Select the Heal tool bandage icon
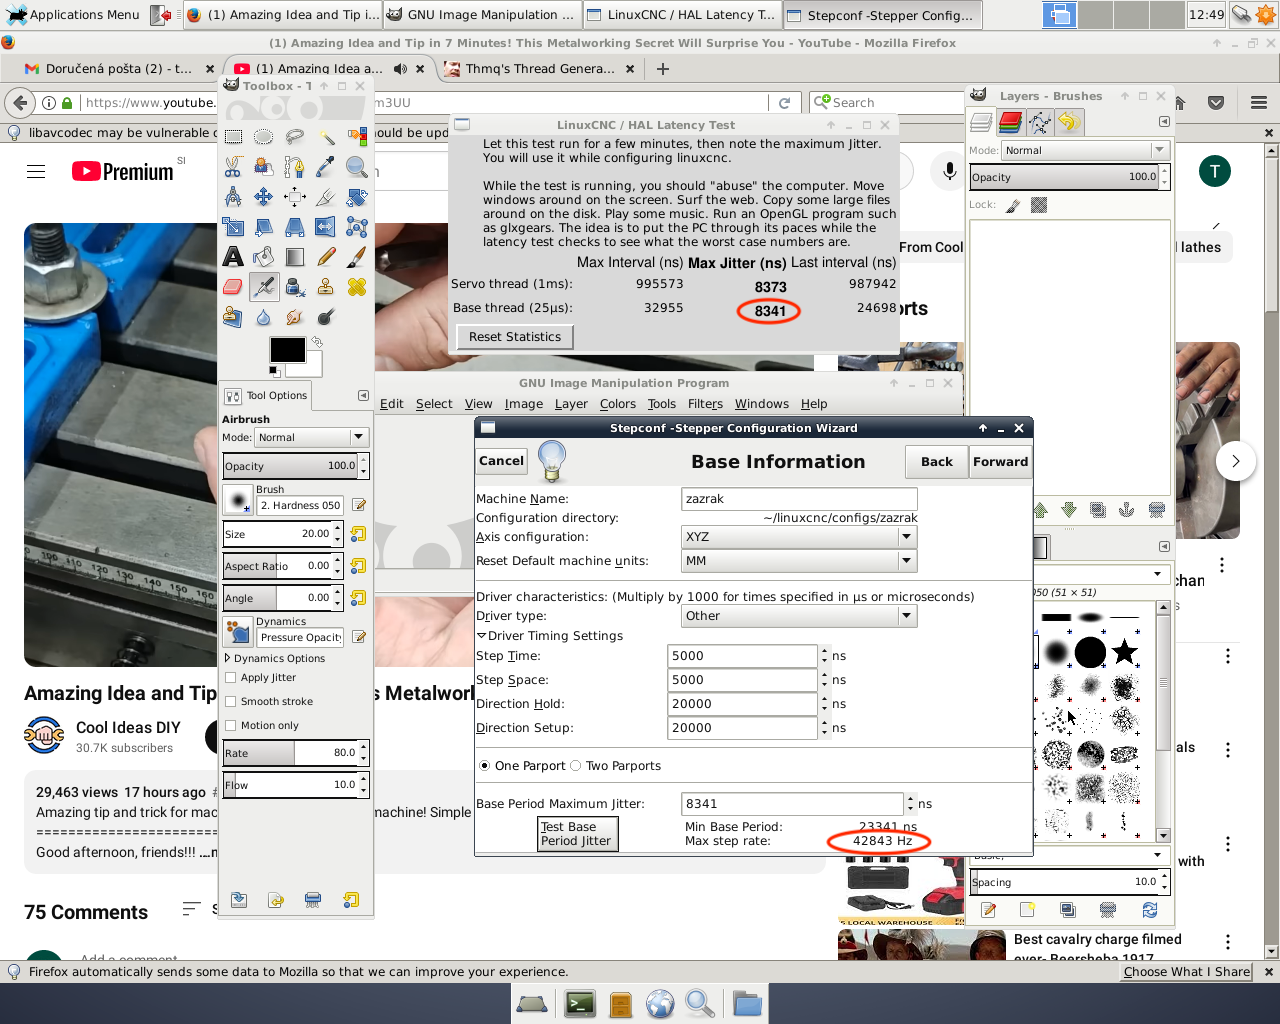This screenshot has width=1280, height=1024. click(x=357, y=287)
